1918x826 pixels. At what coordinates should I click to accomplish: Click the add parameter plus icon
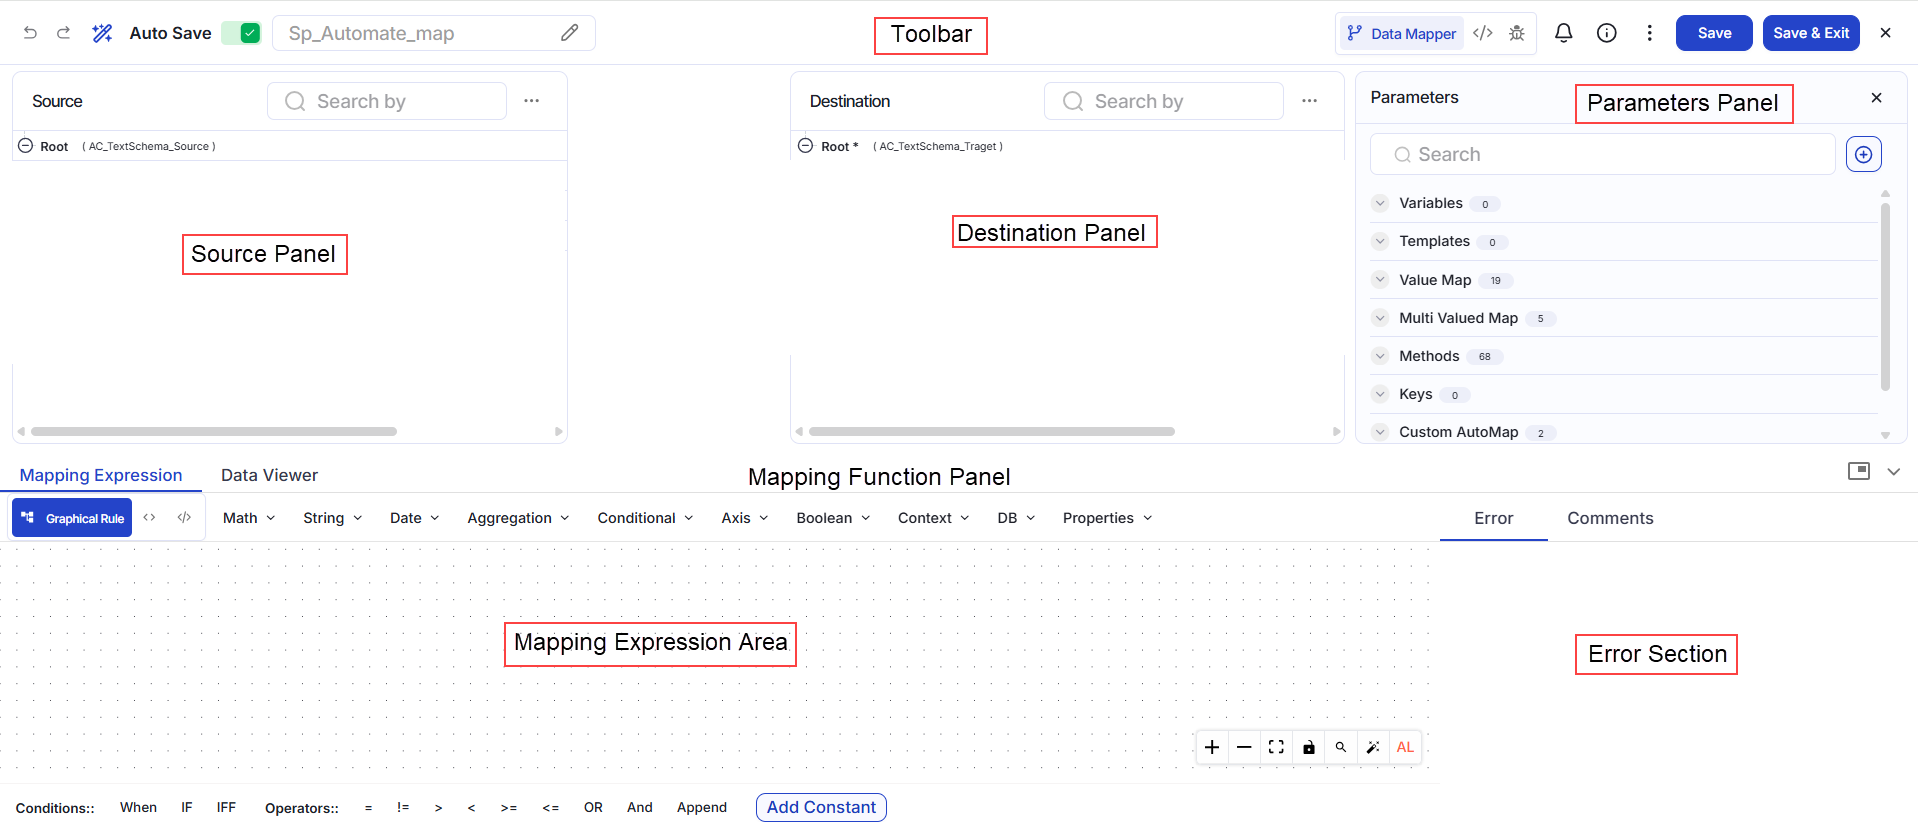pos(1864,154)
